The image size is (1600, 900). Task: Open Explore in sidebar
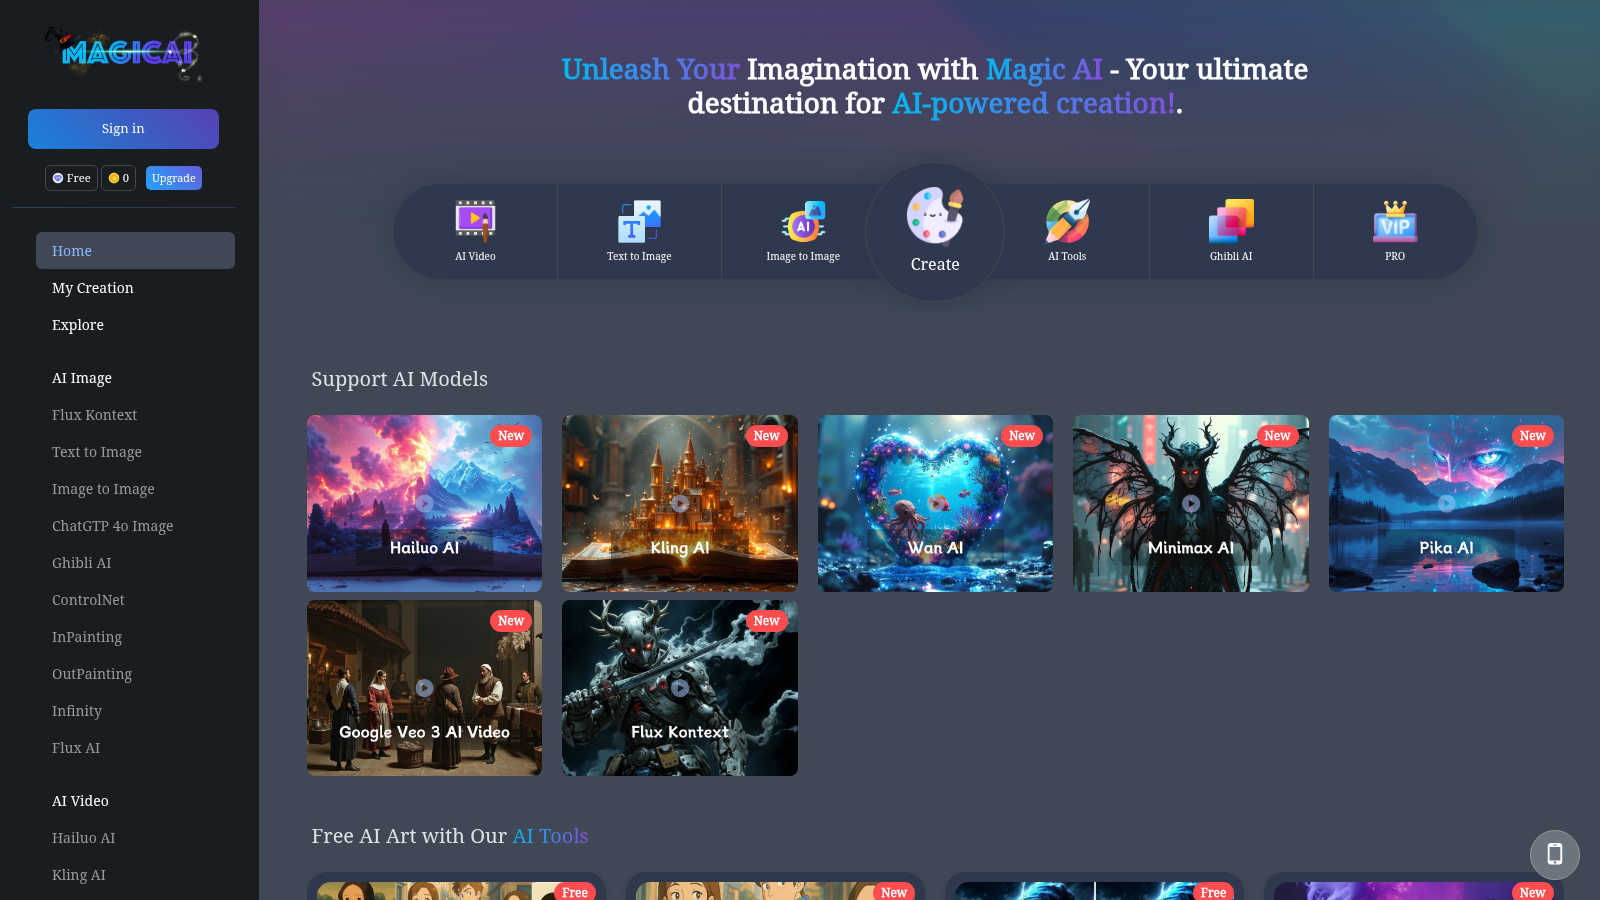(x=78, y=325)
